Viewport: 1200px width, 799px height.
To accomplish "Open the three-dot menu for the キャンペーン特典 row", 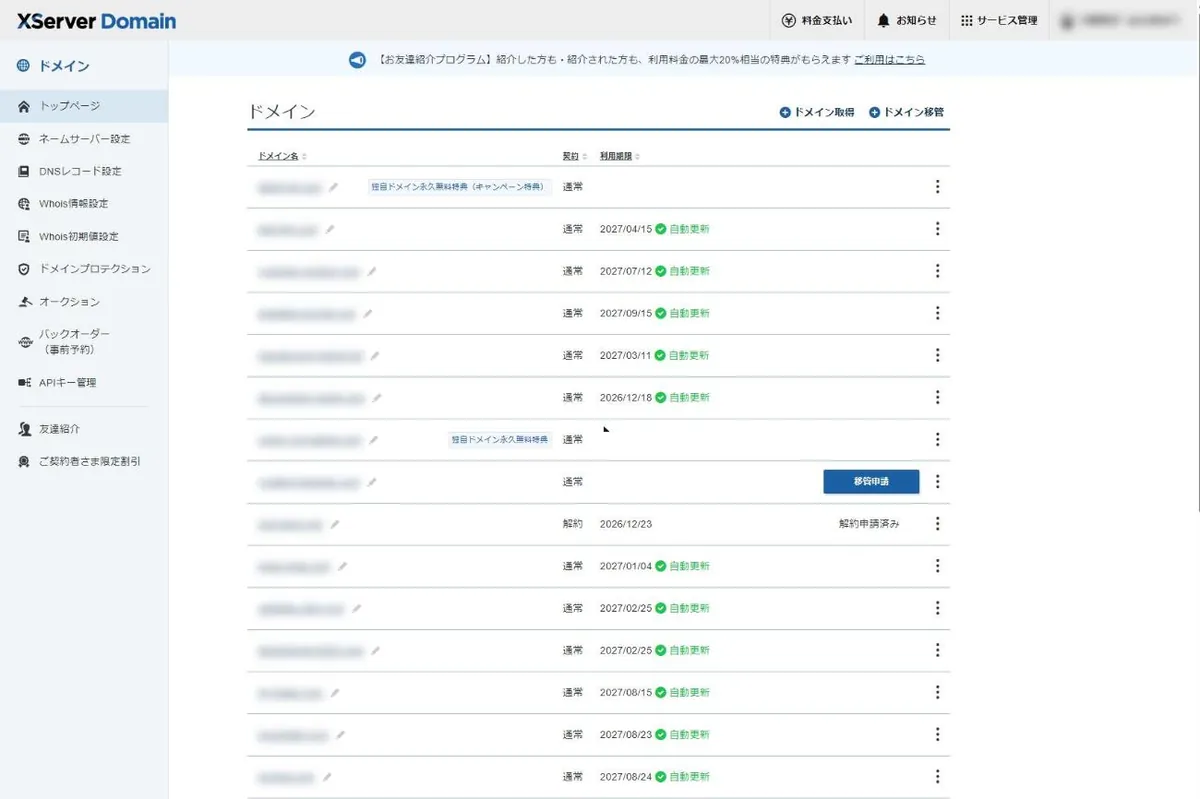I will click(937, 187).
